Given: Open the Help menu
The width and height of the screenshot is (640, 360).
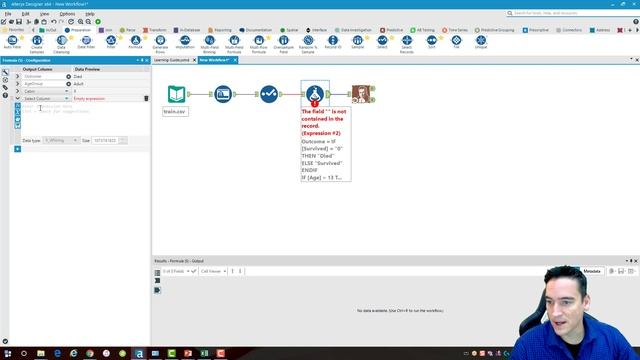Looking at the screenshot, I should coord(90,14).
